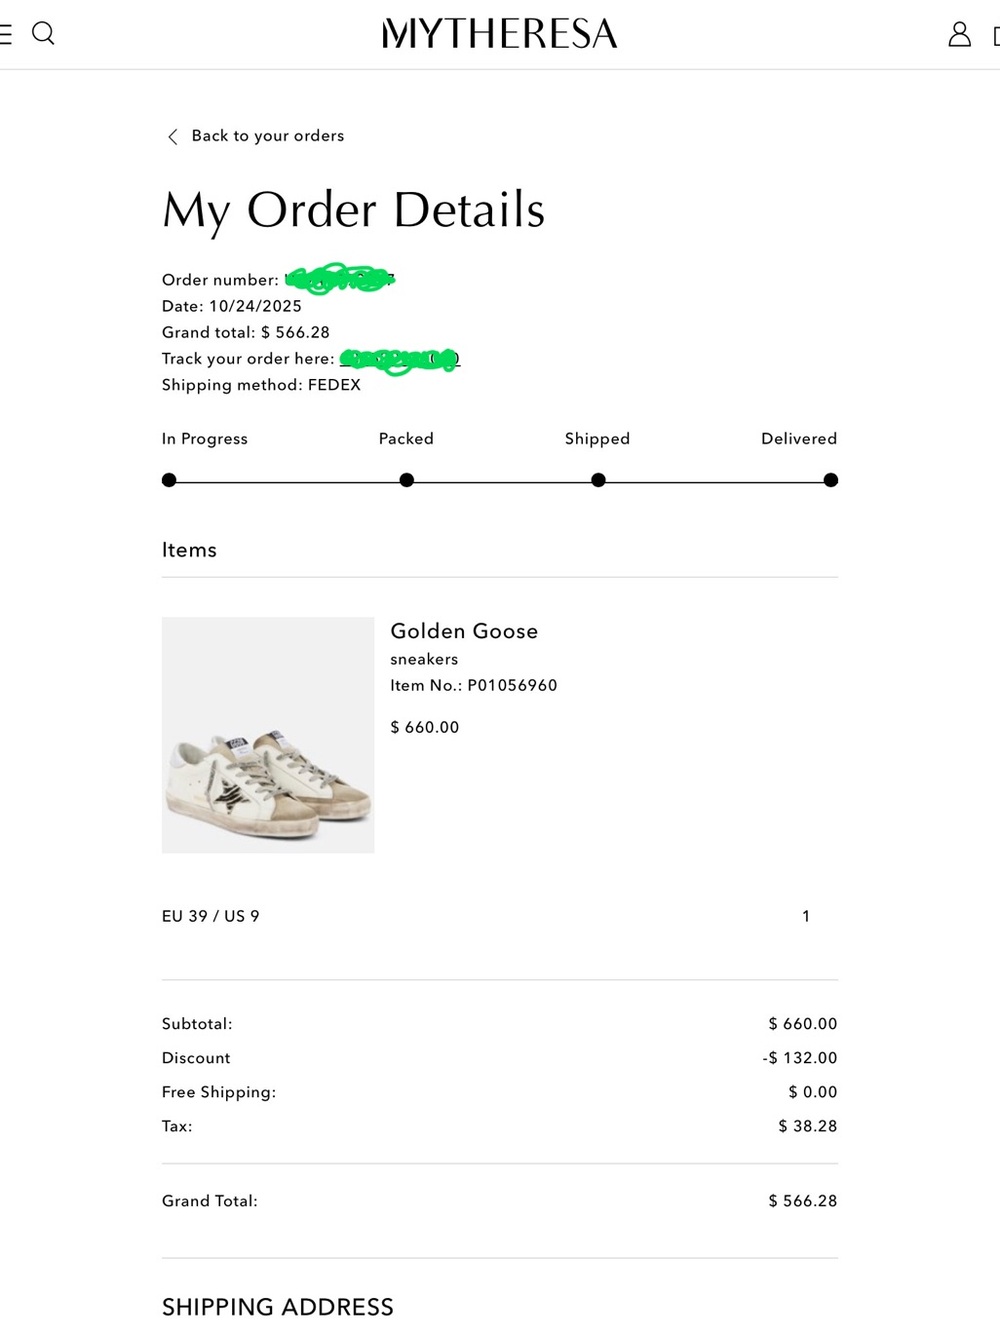
Task: Click the Shipped status dot
Action: pos(598,480)
